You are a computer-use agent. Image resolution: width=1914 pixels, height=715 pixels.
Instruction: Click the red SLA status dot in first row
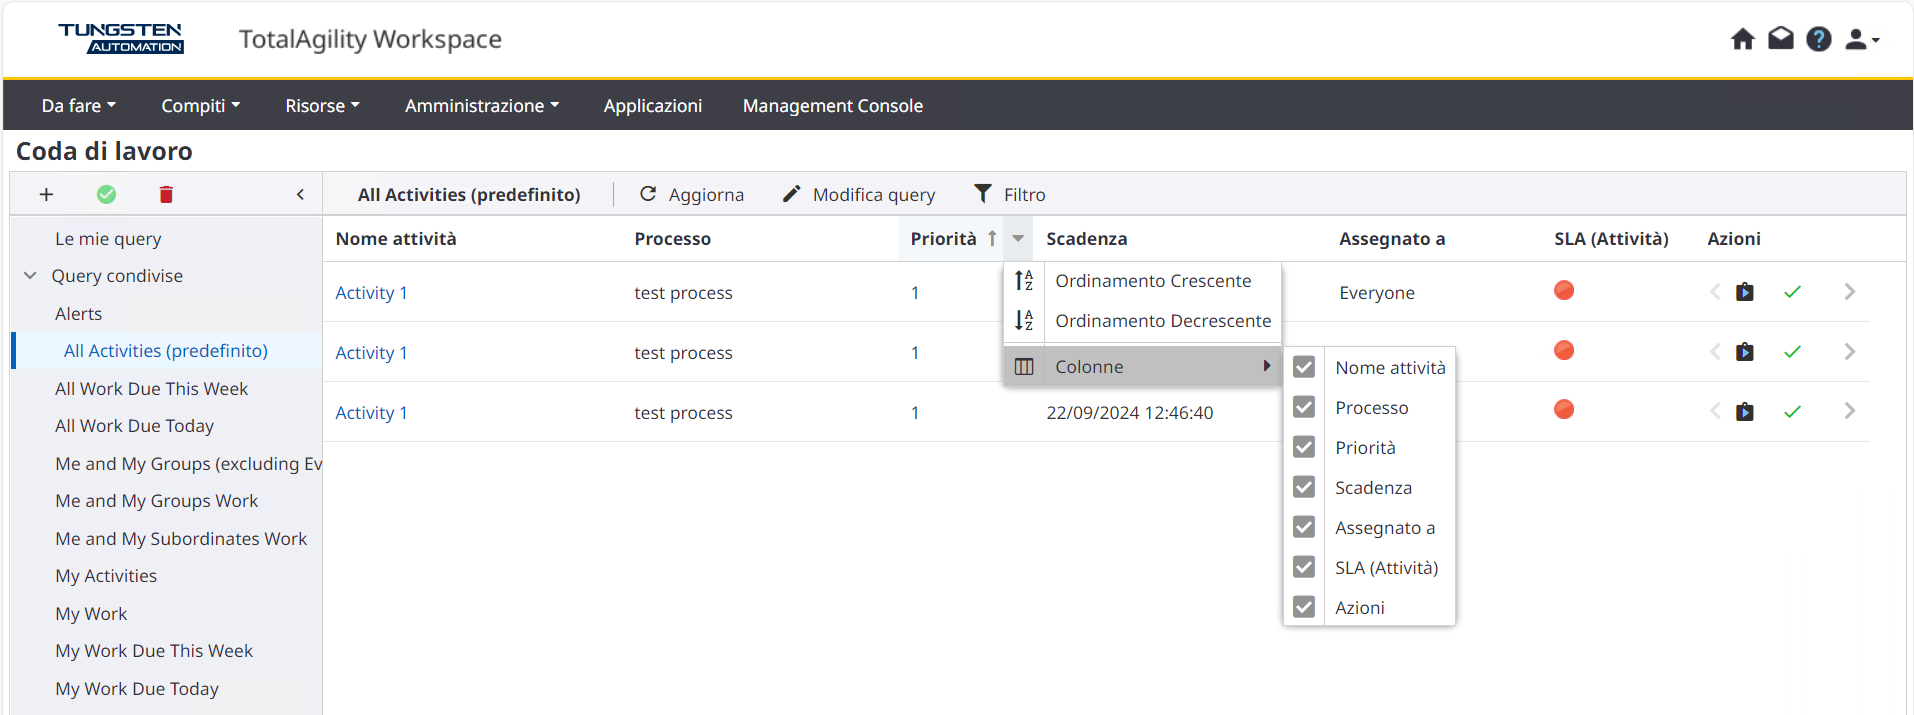pyautogui.click(x=1564, y=291)
